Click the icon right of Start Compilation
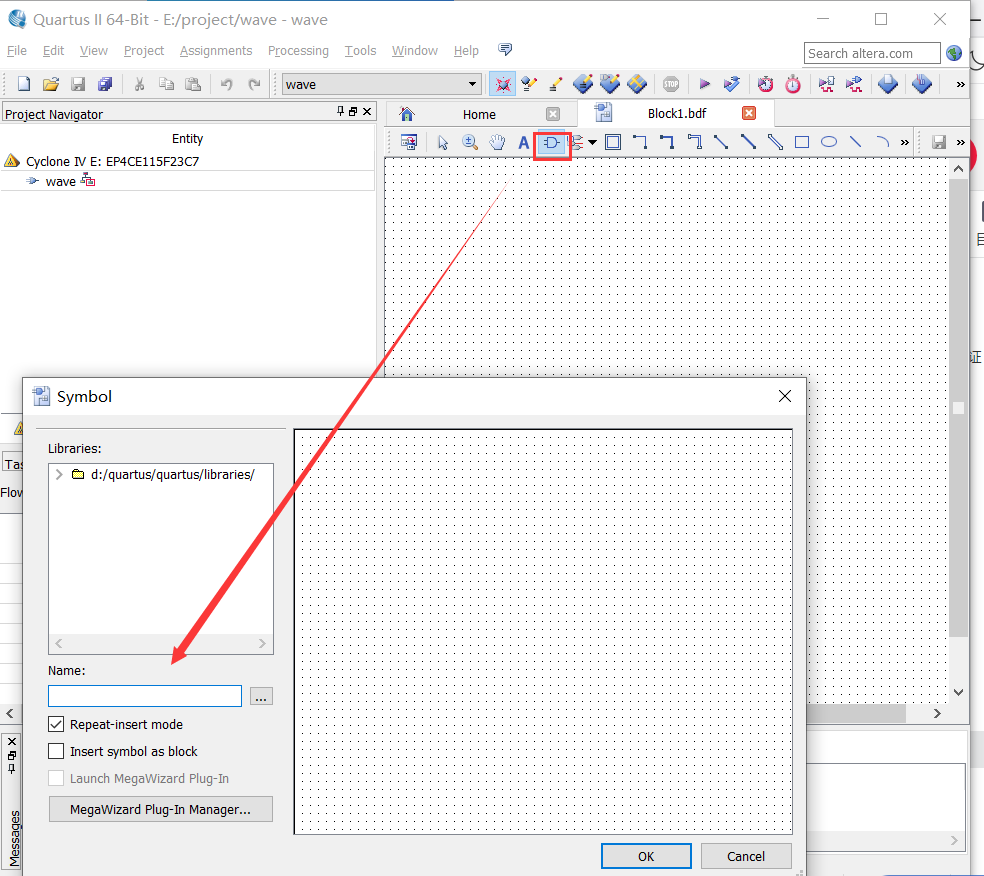The height and width of the screenshot is (876, 984). (x=731, y=84)
